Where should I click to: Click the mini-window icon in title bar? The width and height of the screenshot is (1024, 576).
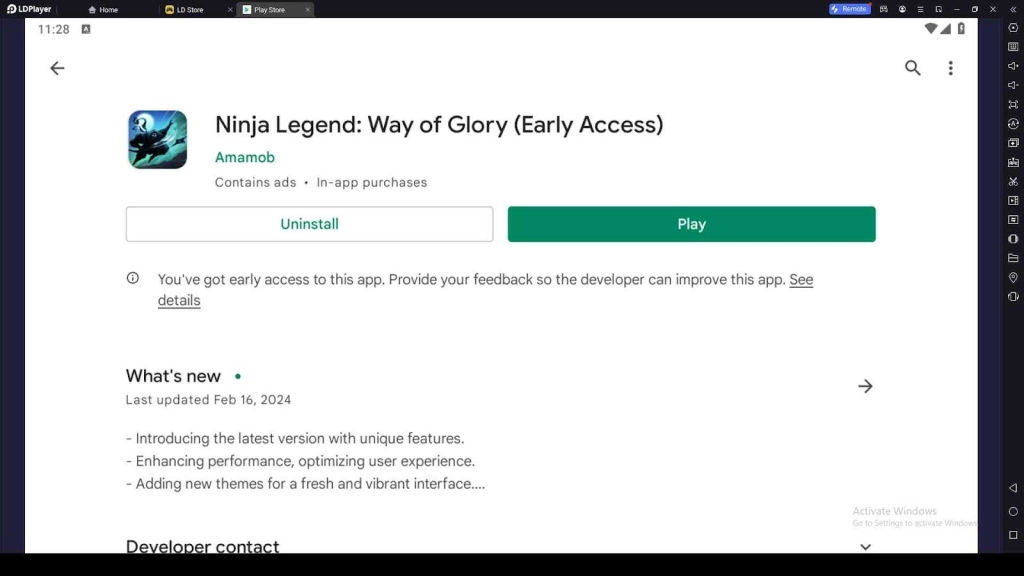[x=938, y=9]
